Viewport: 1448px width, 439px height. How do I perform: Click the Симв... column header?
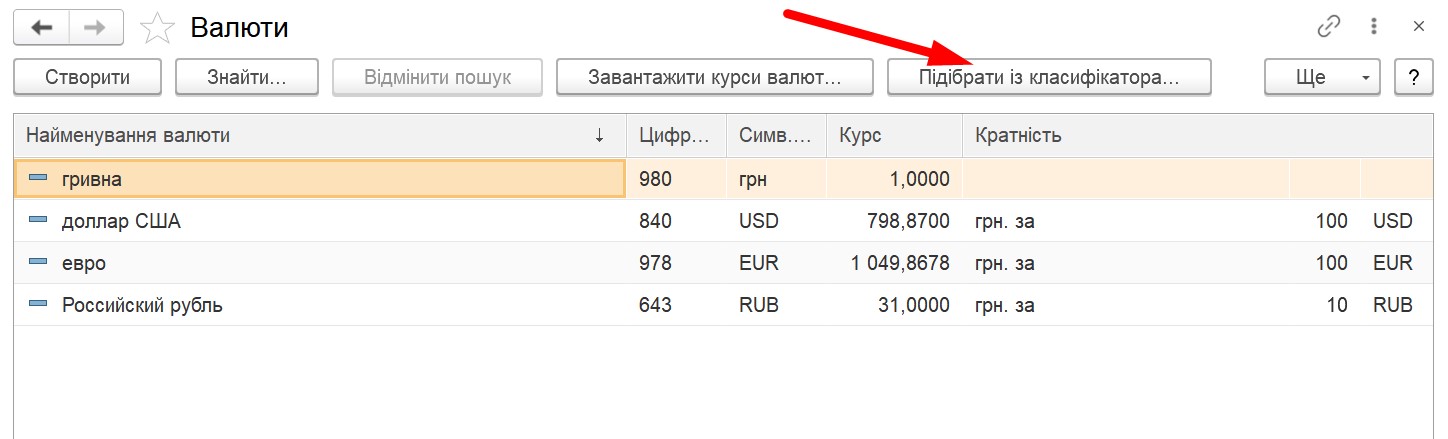coord(776,136)
